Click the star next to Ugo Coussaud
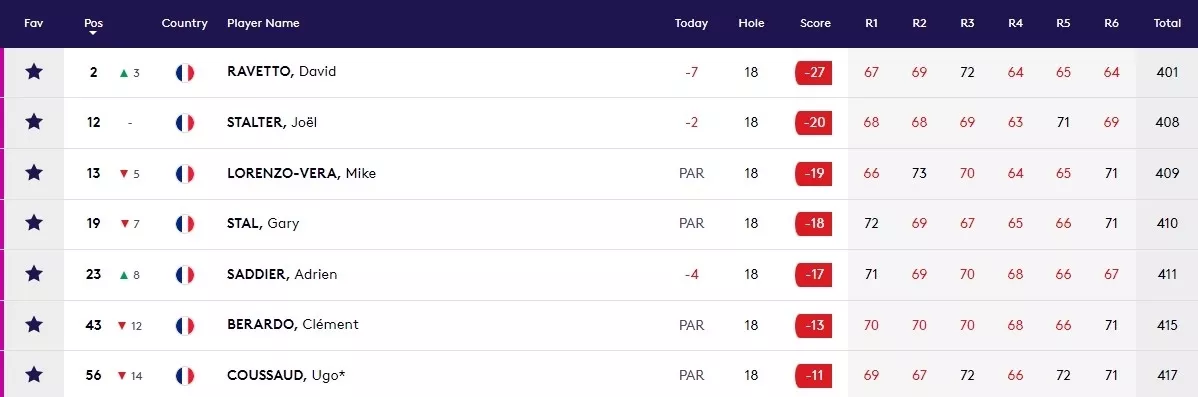This screenshot has width=1198, height=397. coord(34,376)
